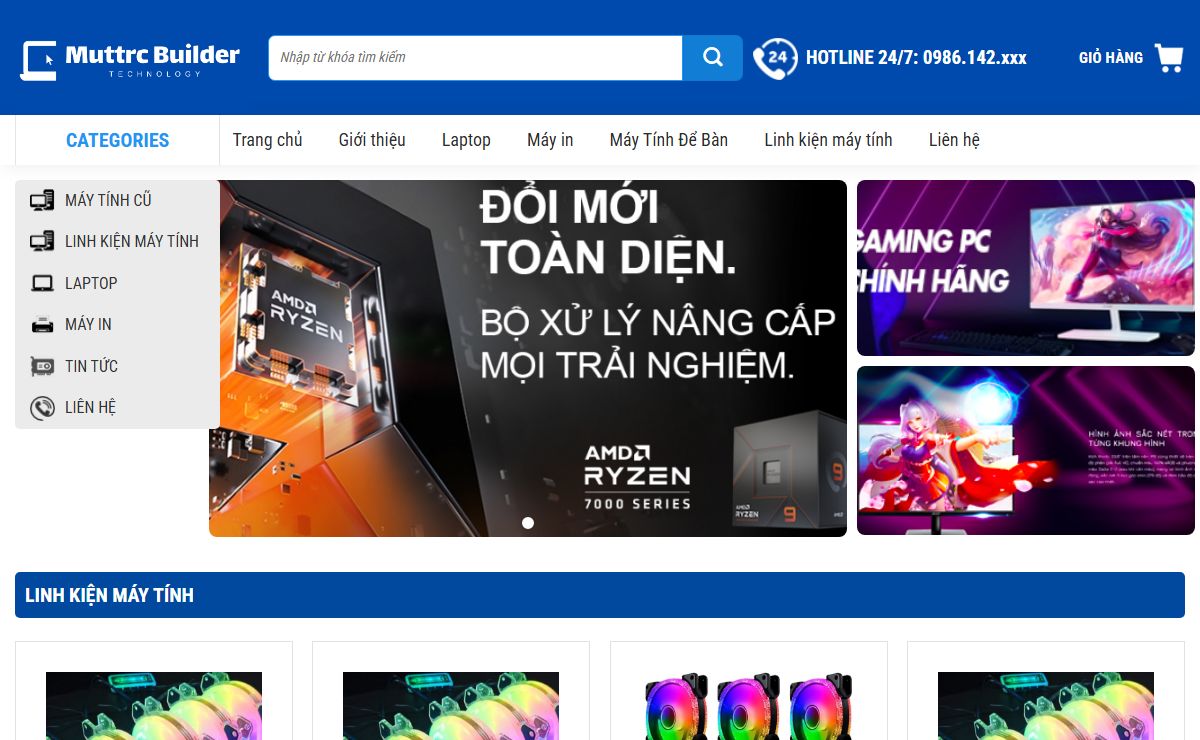Open the Gaming PC chính hãng banner
The height and width of the screenshot is (740, 1200).
tap(1026, 268)
